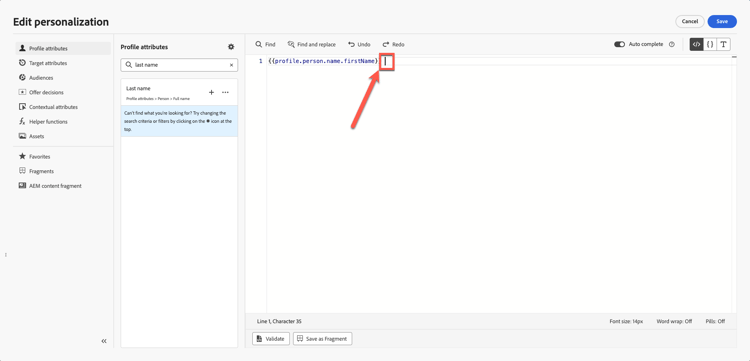Select the Last name attribute row

tap(179, 93)
